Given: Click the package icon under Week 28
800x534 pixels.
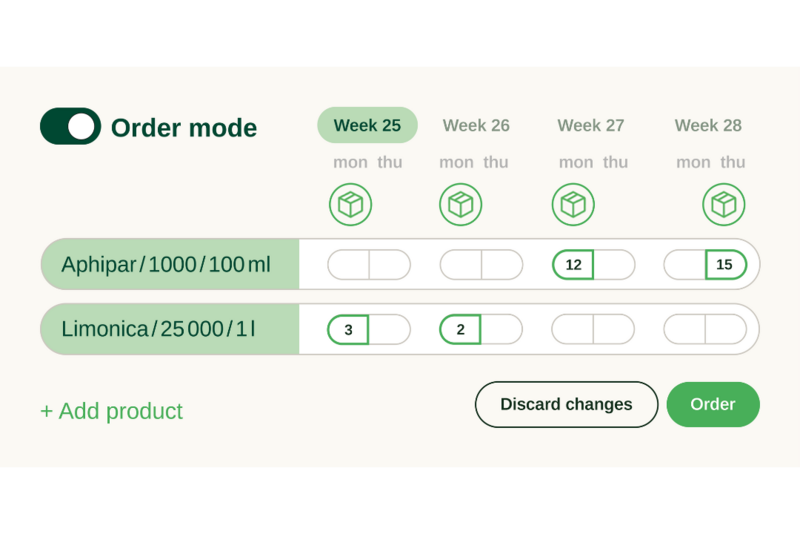Looking at the screenshot, I should click(x=723, y=204).
